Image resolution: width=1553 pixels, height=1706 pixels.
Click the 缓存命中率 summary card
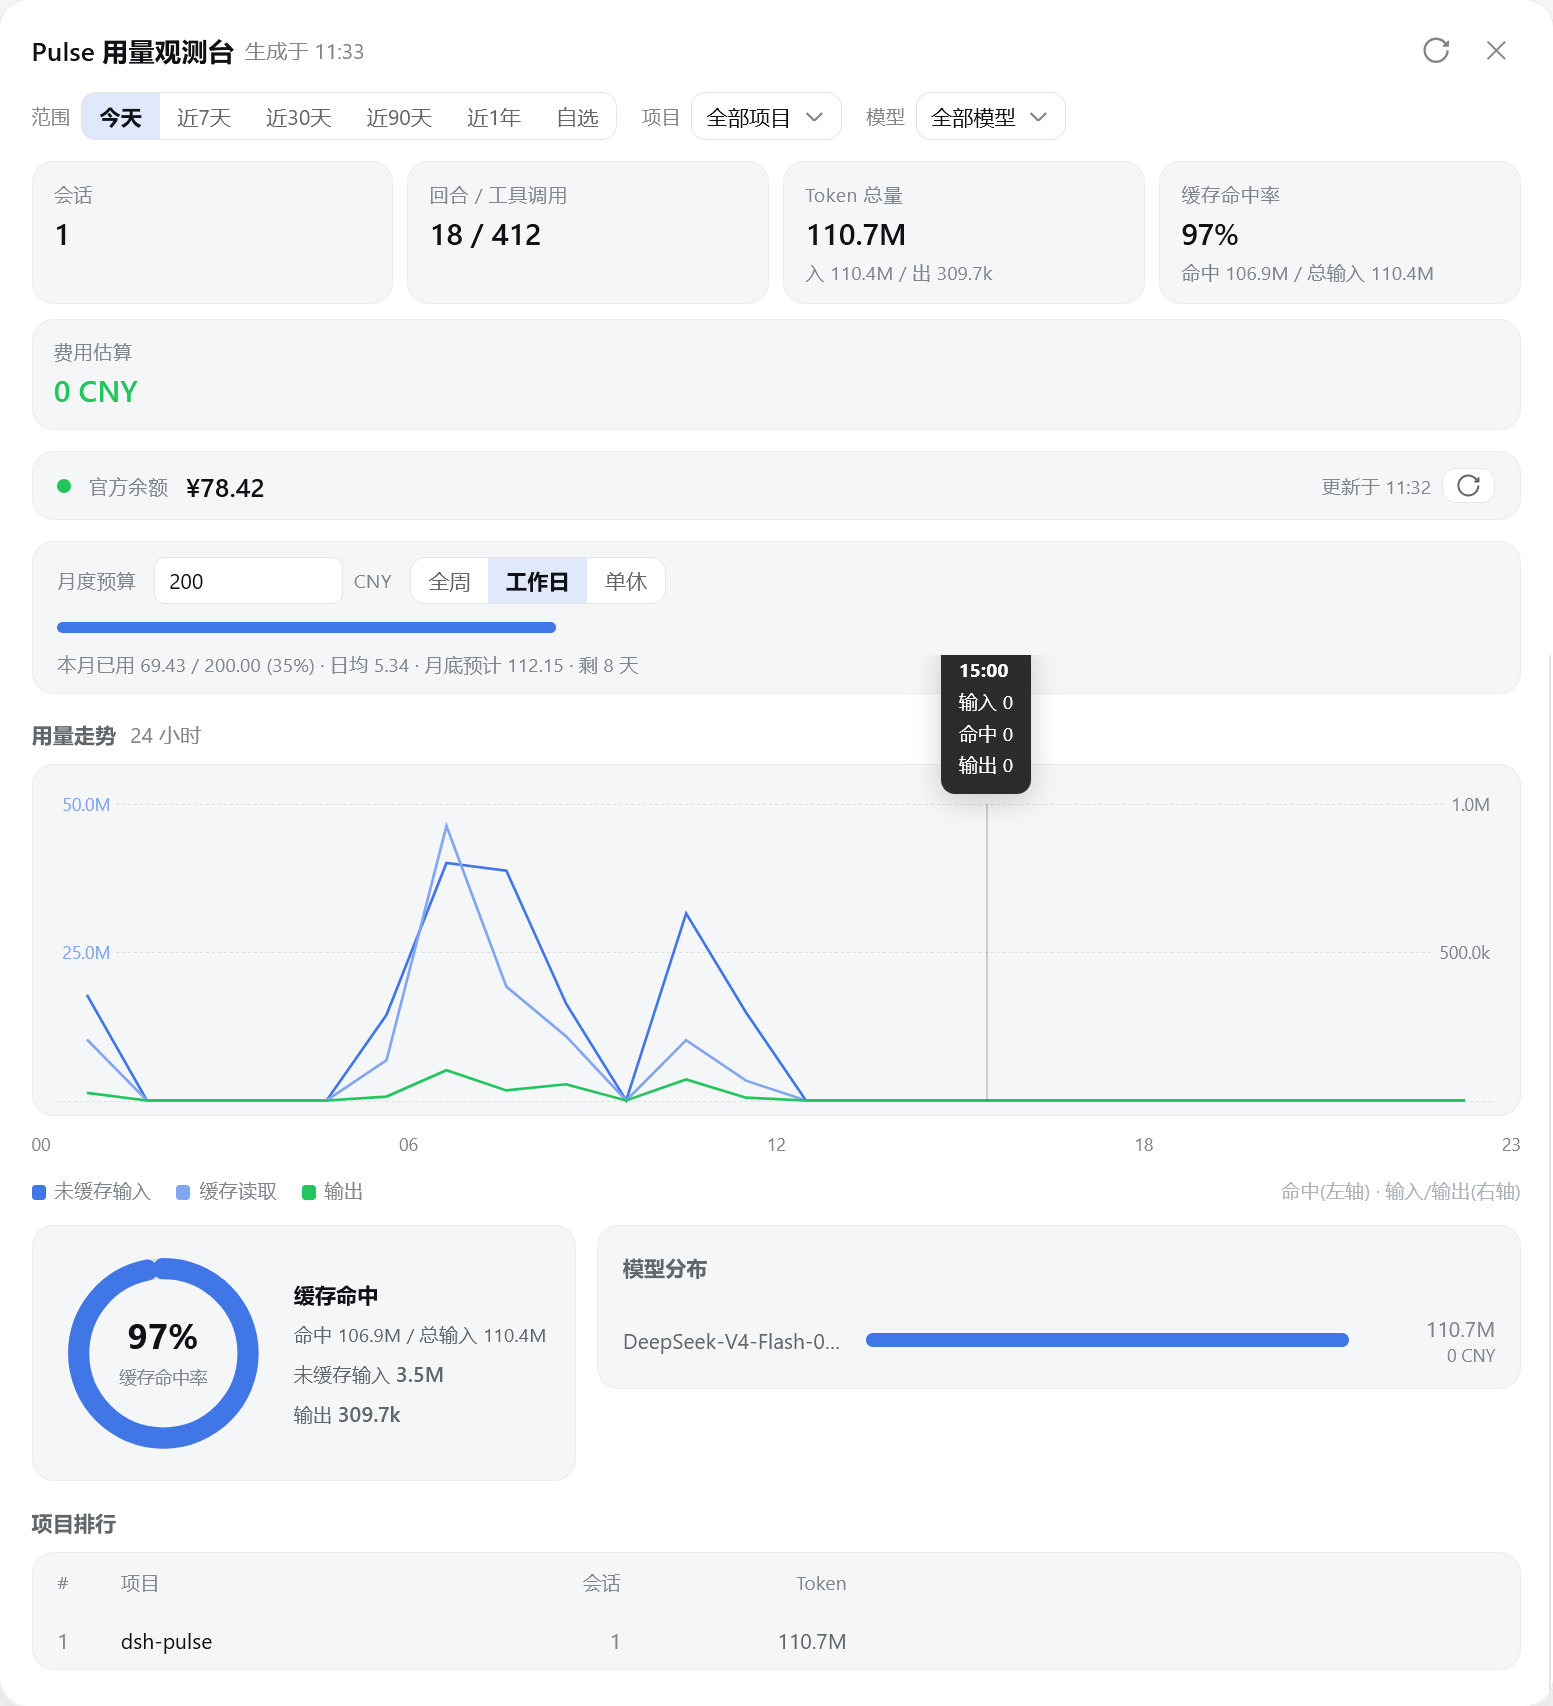[x=1339, y=232]
